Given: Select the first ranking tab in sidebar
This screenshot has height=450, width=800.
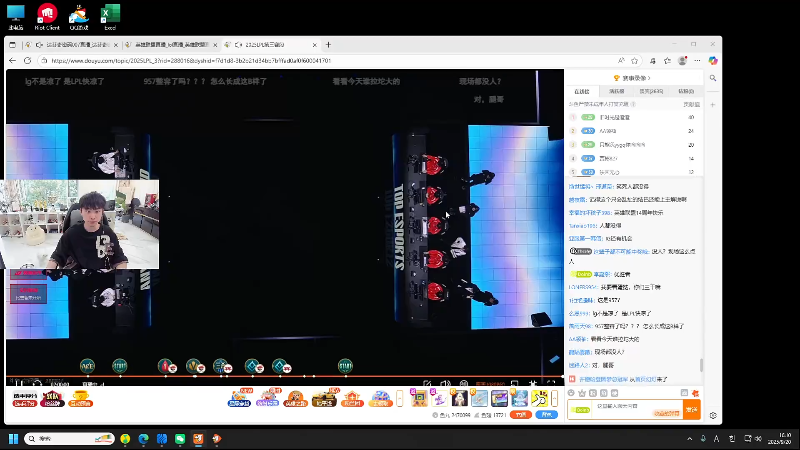Looking at the screenshot, I should (582, 91).
